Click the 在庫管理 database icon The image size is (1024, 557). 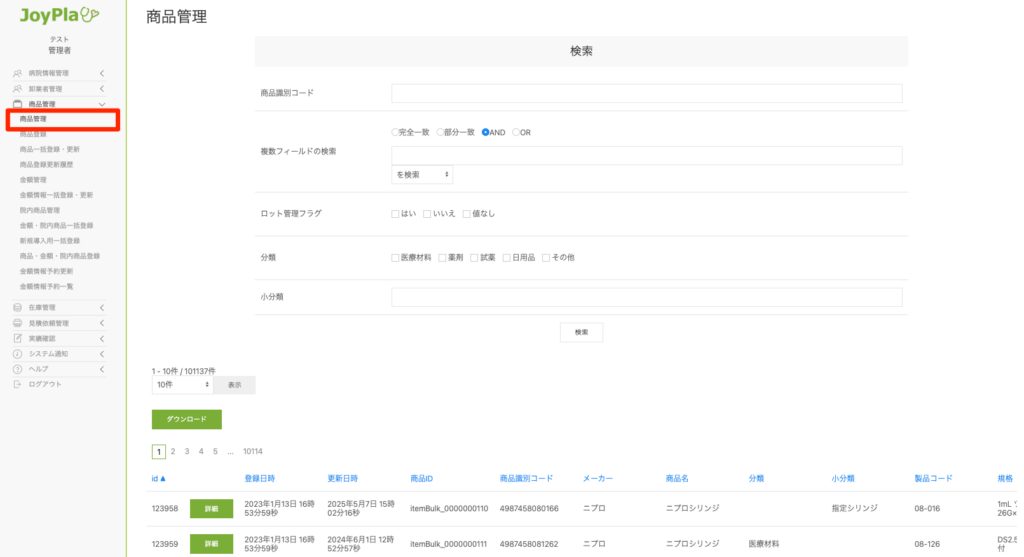pos(18,308)
